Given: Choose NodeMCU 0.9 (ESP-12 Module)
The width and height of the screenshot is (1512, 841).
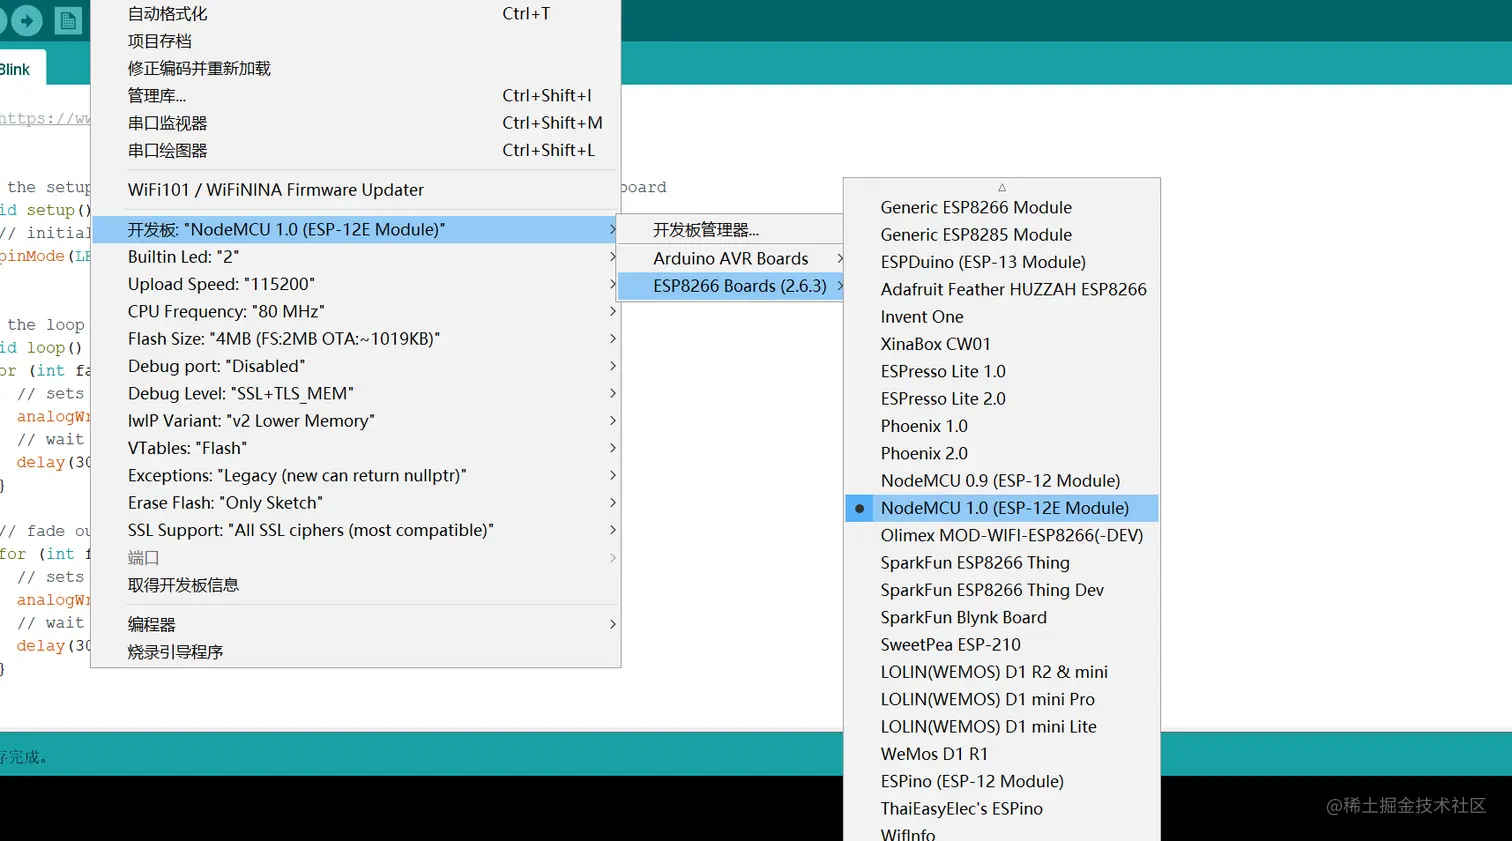Looking at the screenshot, I should coord(1002,481).
